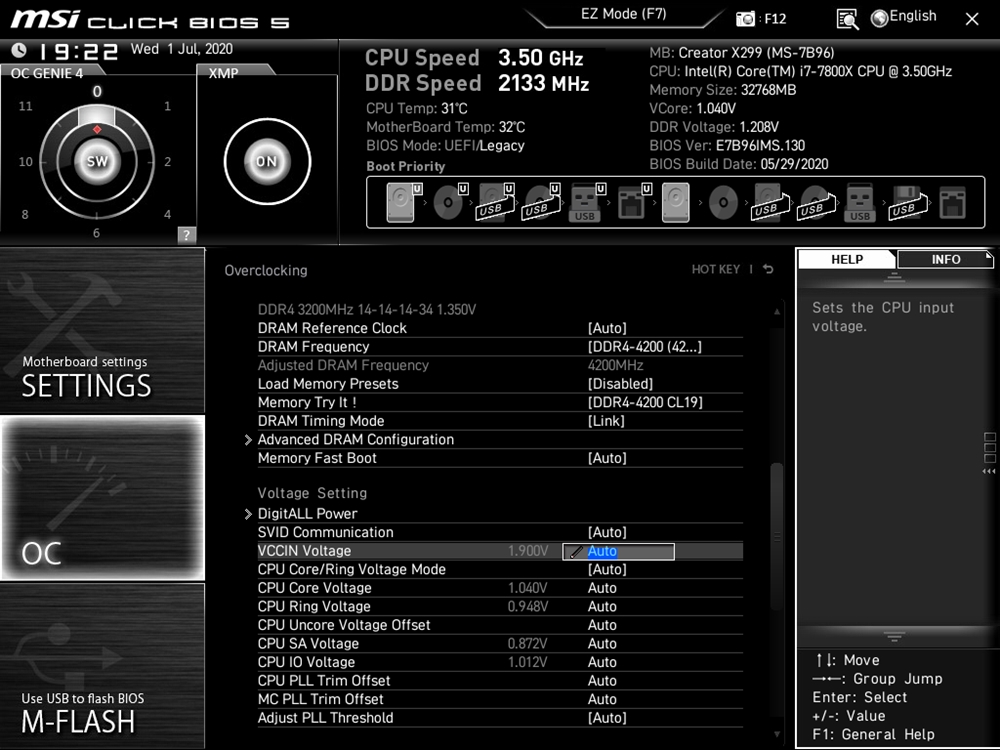Open CPU Core/Ring Voltage Mode option
The image size is (1000, 750).
[x=607, y=569]
